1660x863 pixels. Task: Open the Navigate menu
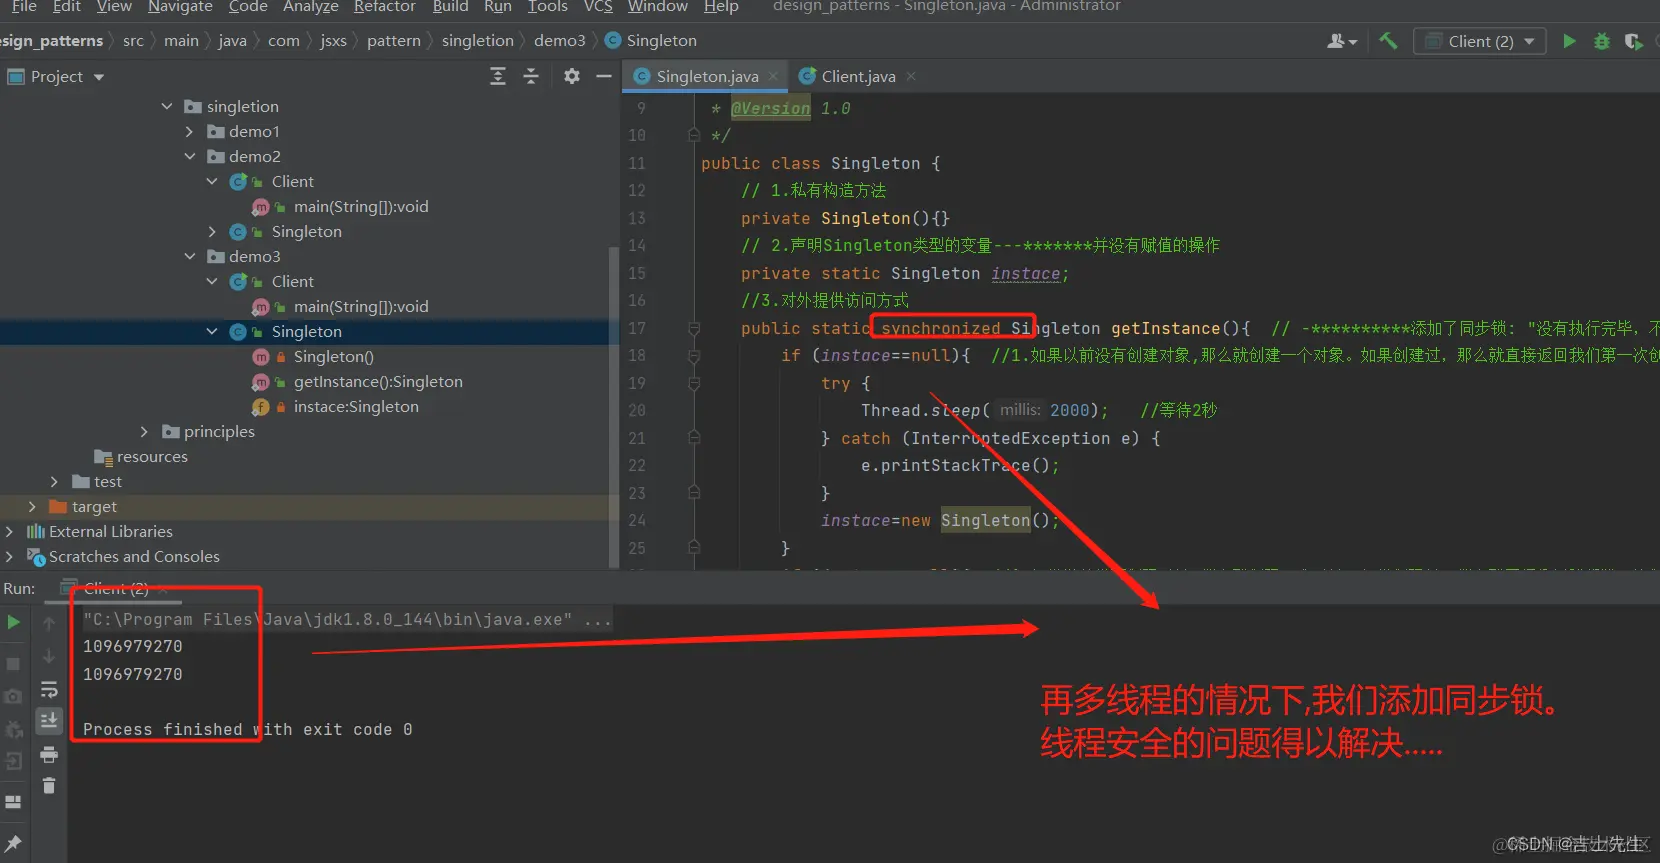click(x=180, y=7)
